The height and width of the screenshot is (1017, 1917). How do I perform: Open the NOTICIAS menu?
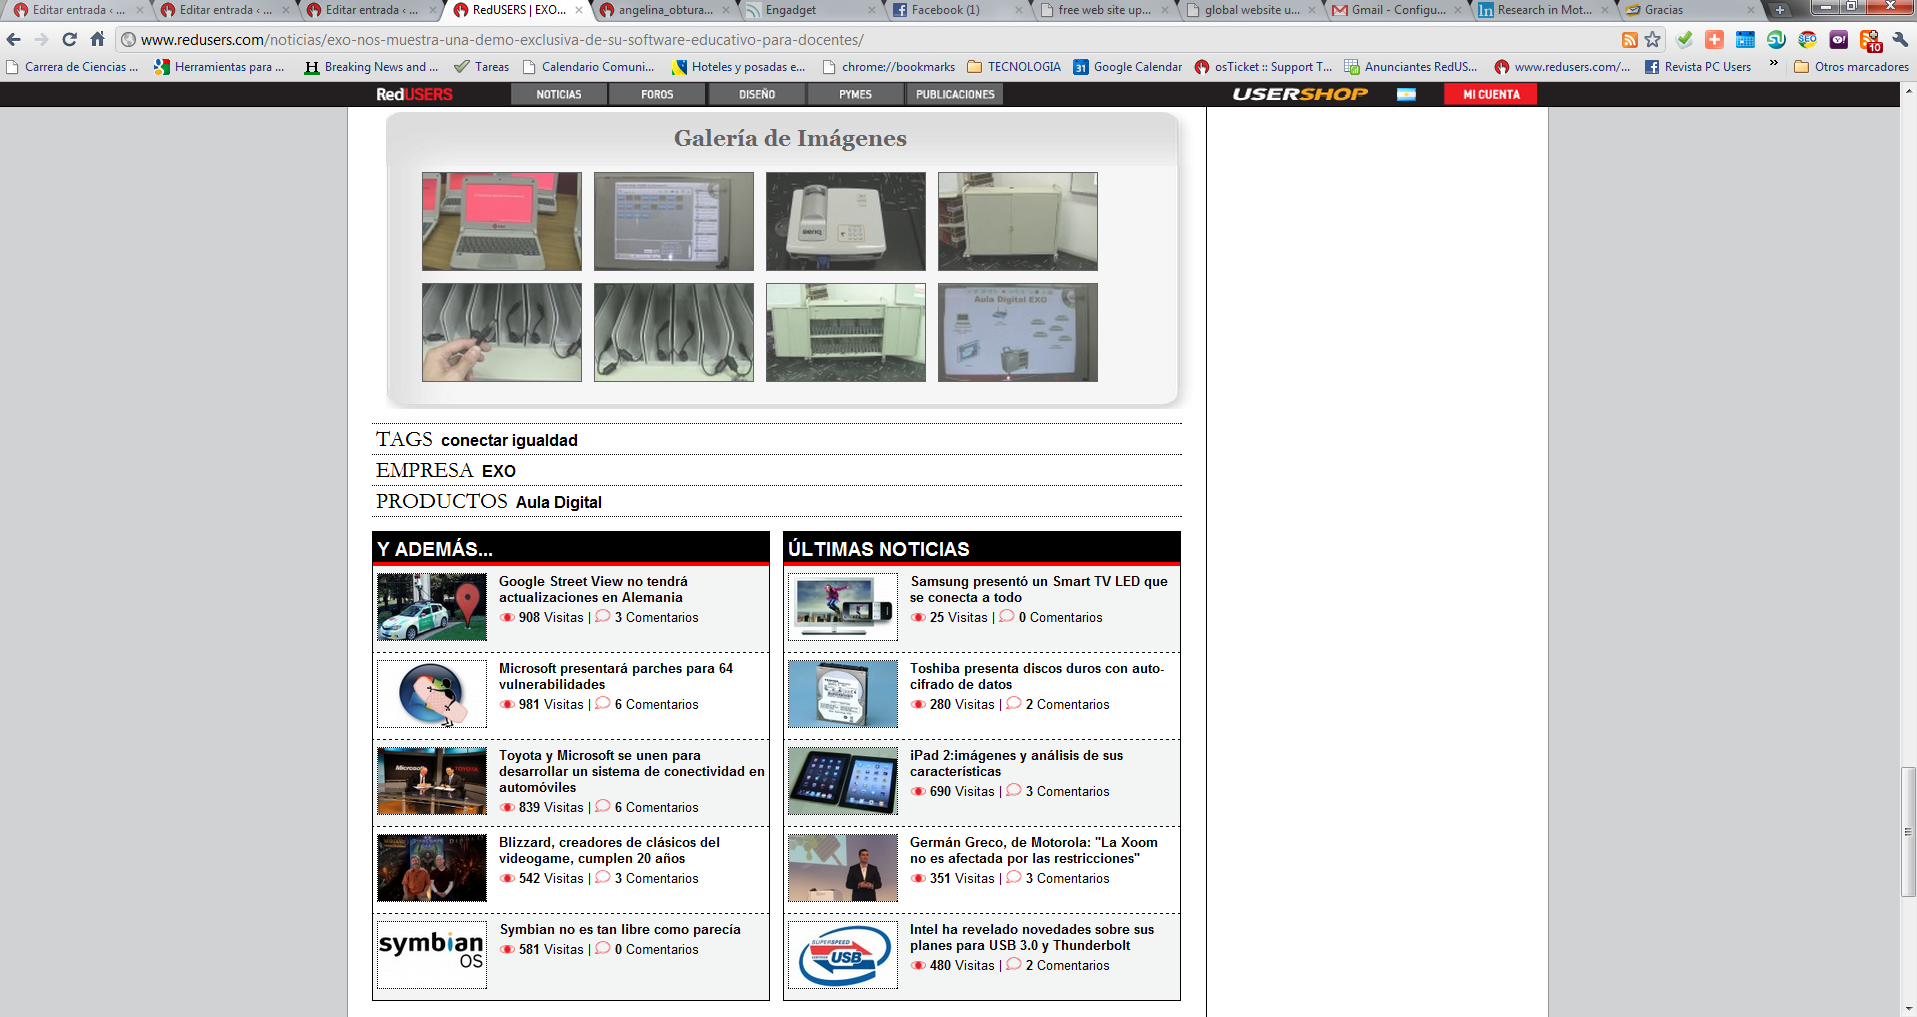(559, 94)
